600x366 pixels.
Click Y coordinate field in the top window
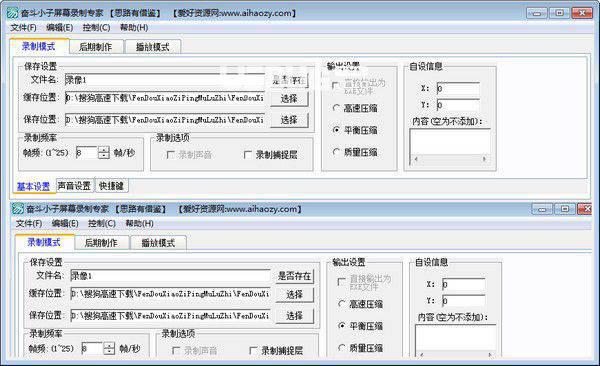pyautogui.click(x=458, y=105)
